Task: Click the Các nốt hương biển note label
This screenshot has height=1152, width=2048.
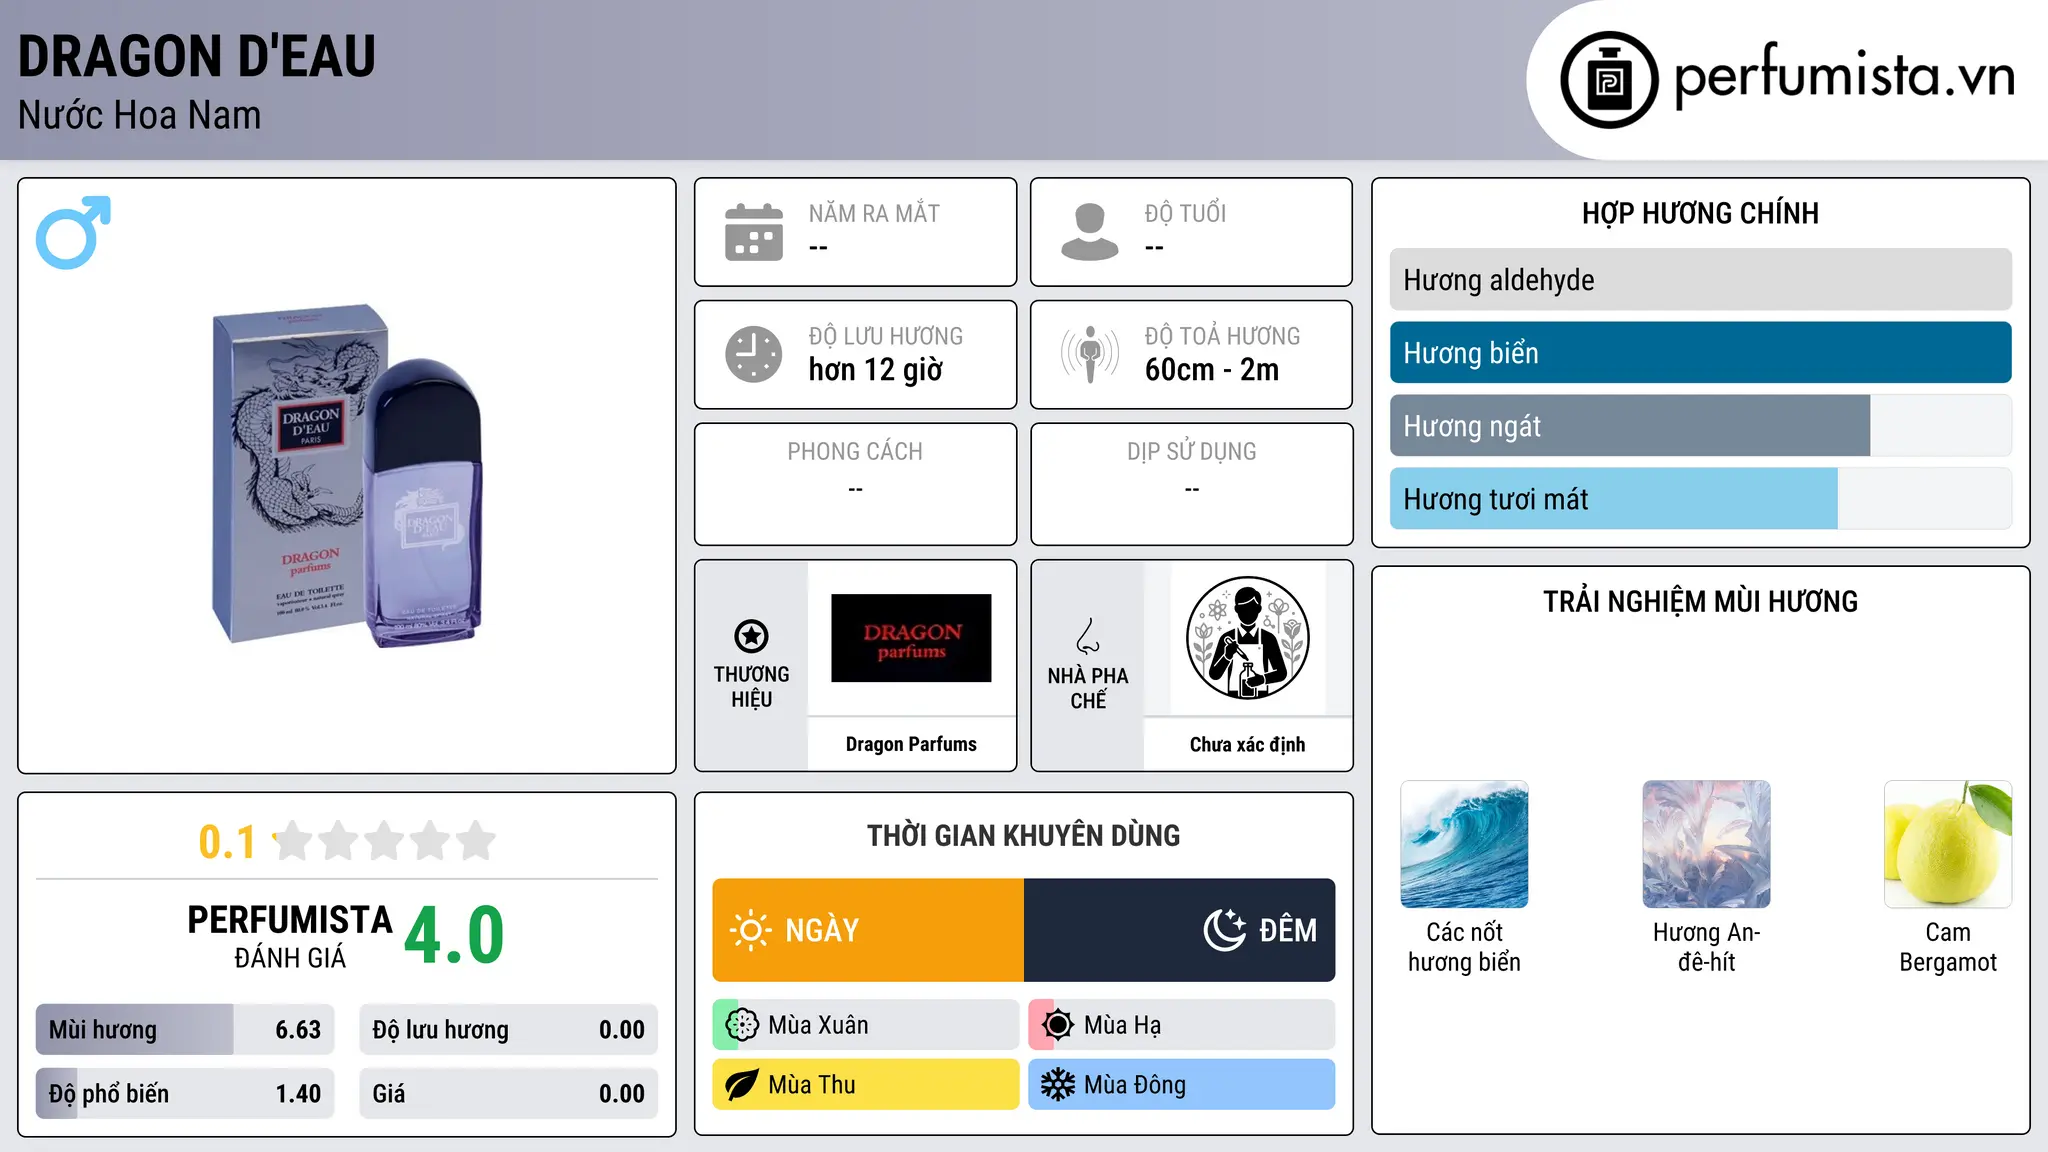Action: [x=1464, y=947]
